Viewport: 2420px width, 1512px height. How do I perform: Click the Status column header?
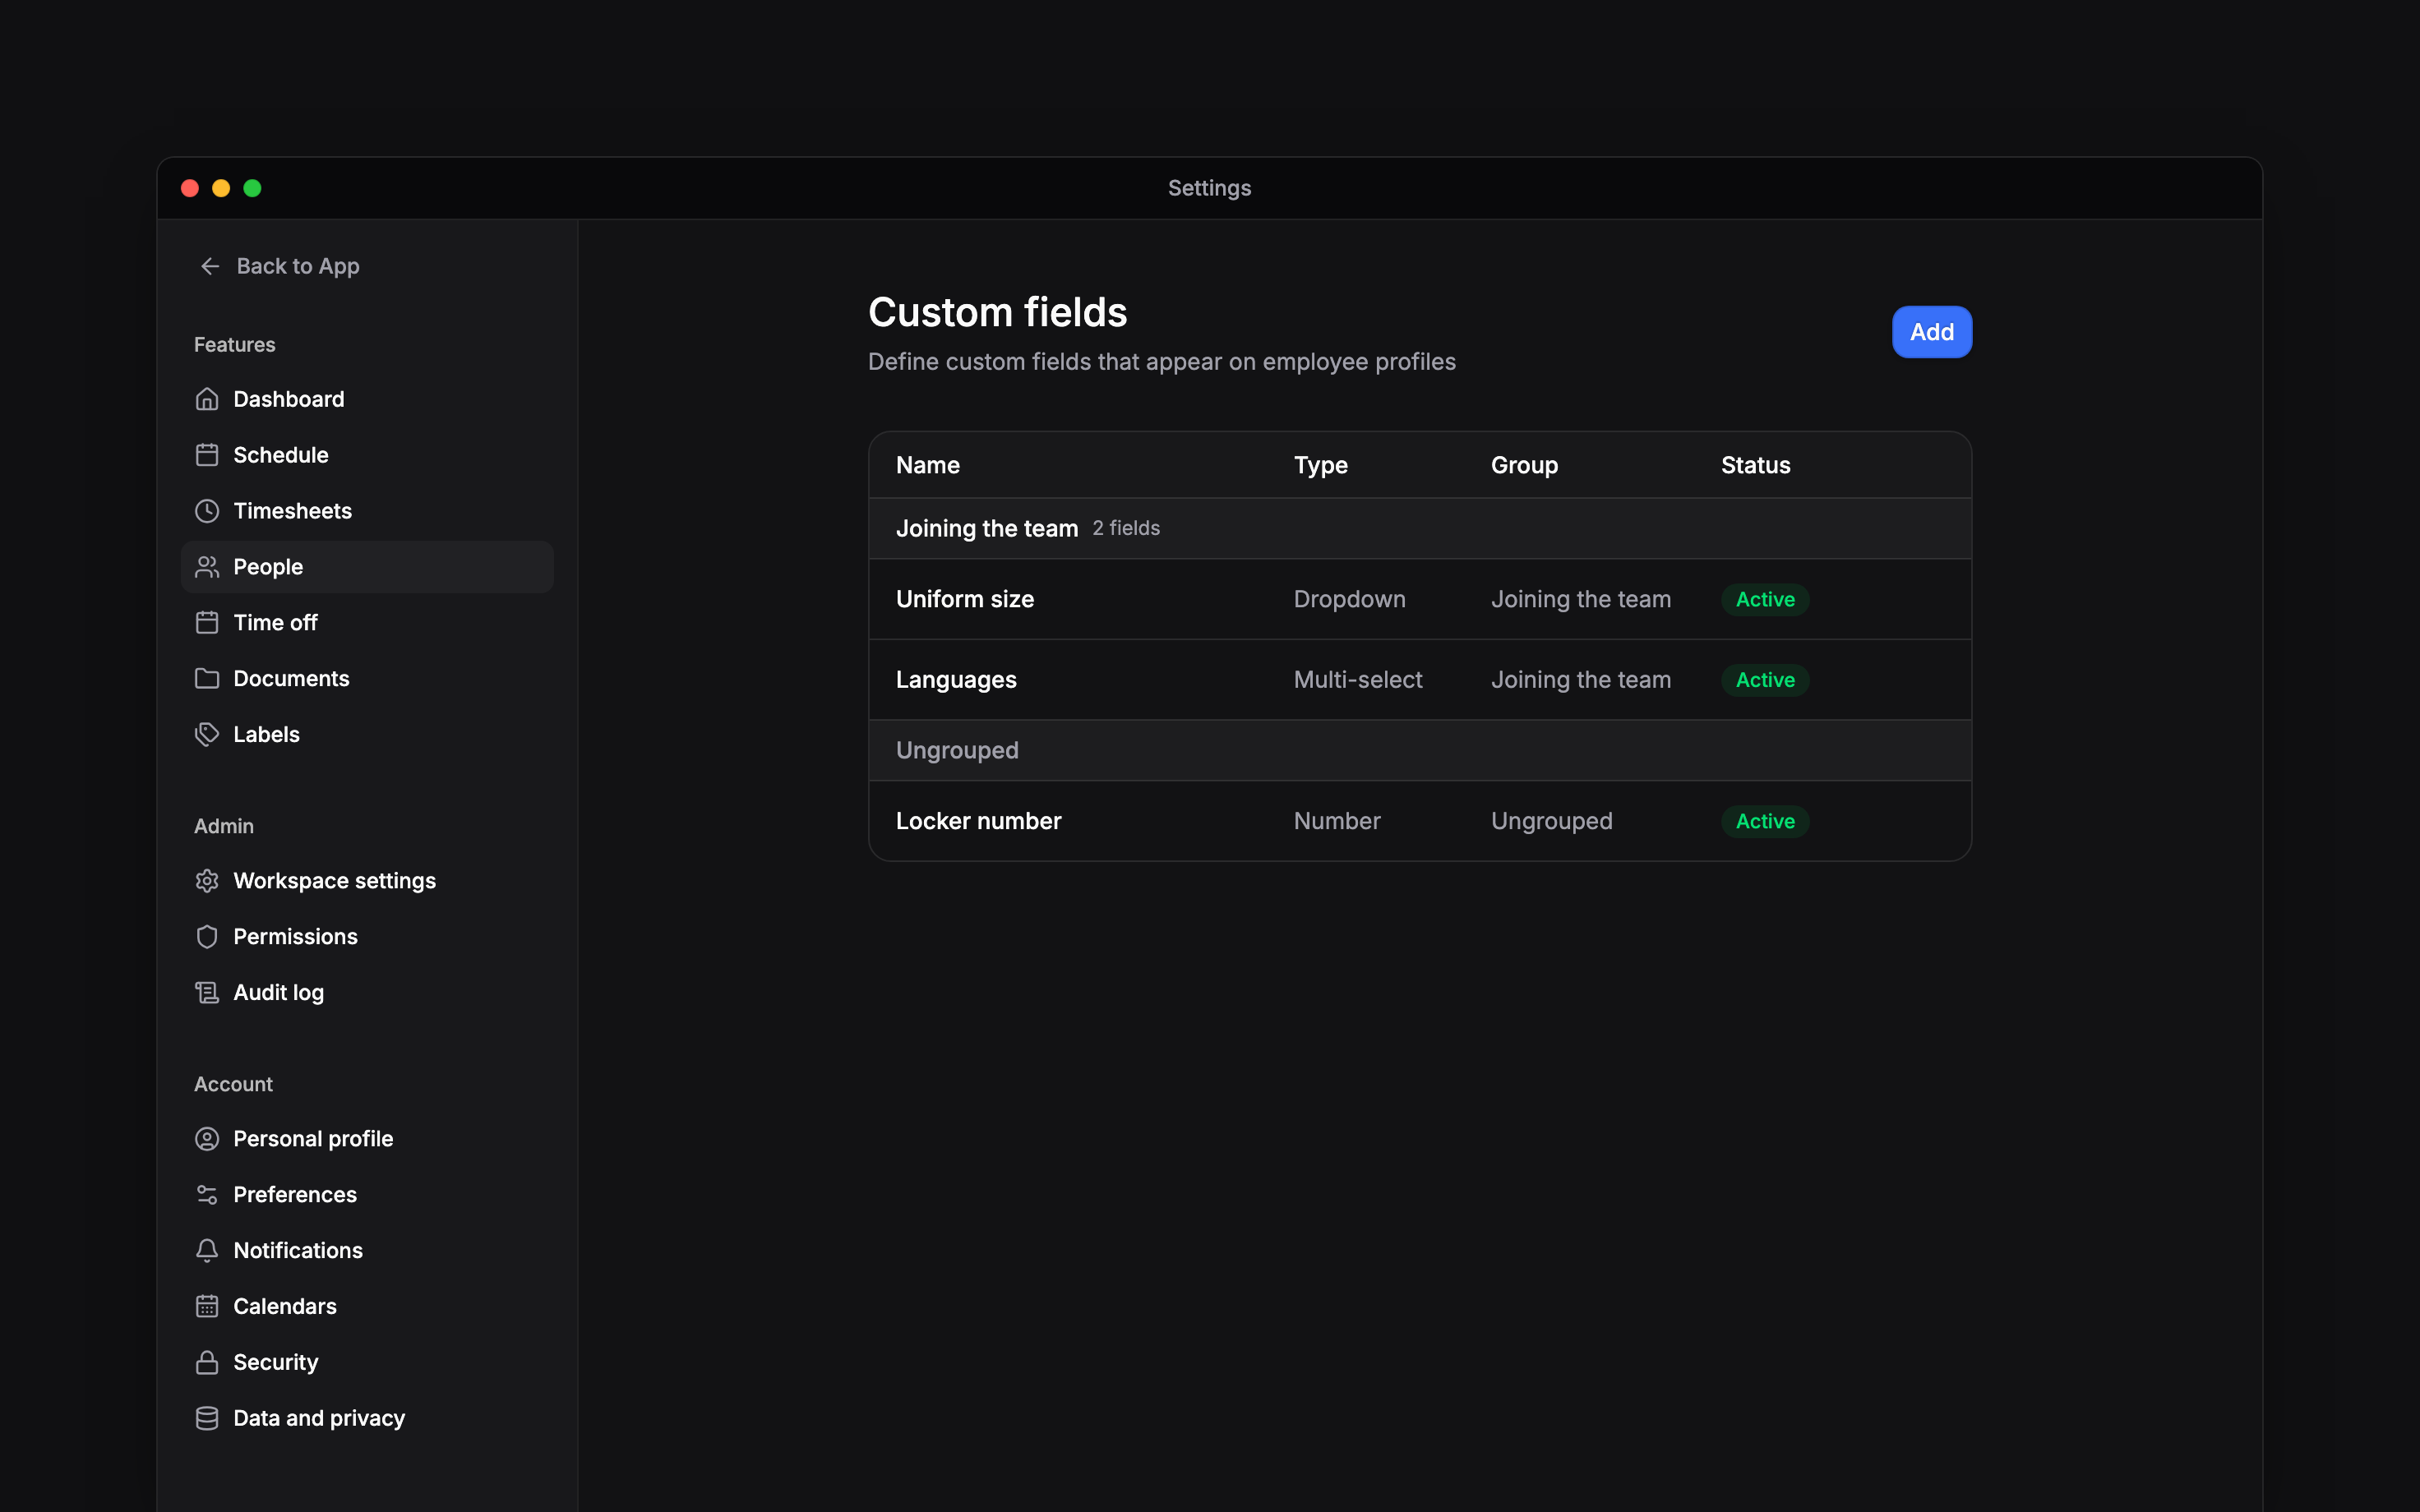pyautogui.click(x=1755, y=465)
